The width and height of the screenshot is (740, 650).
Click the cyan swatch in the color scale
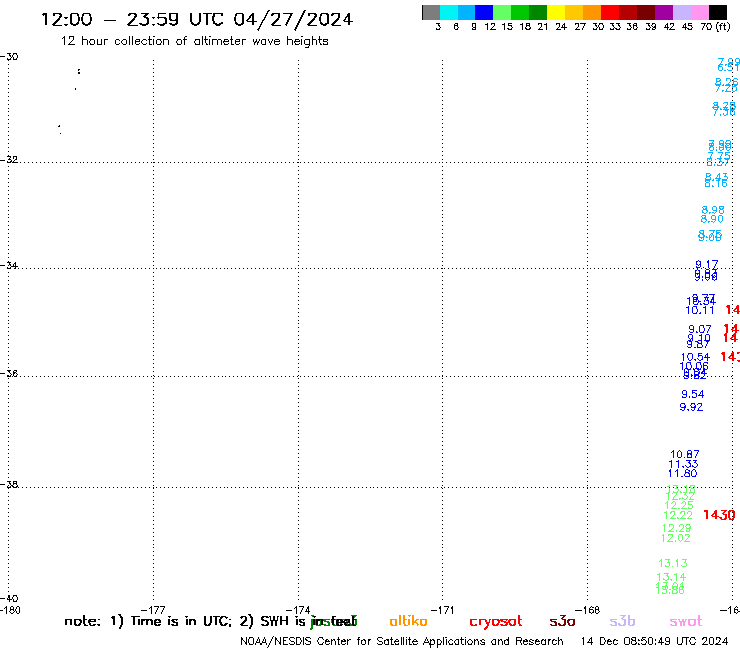(x=449, y=12)
